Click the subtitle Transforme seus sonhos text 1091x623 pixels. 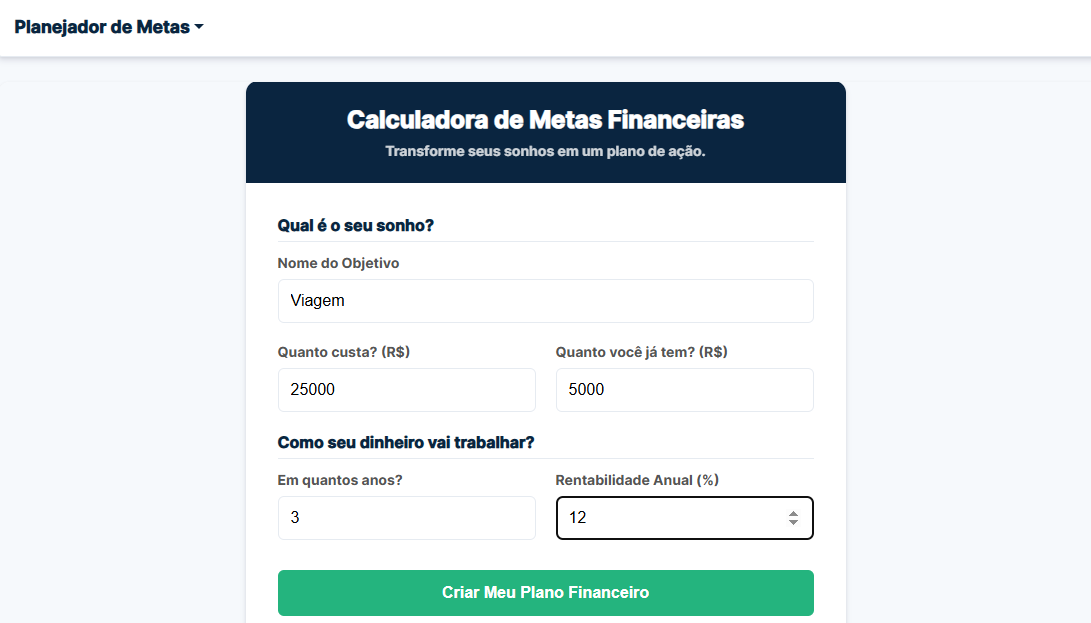click(545, 150)
